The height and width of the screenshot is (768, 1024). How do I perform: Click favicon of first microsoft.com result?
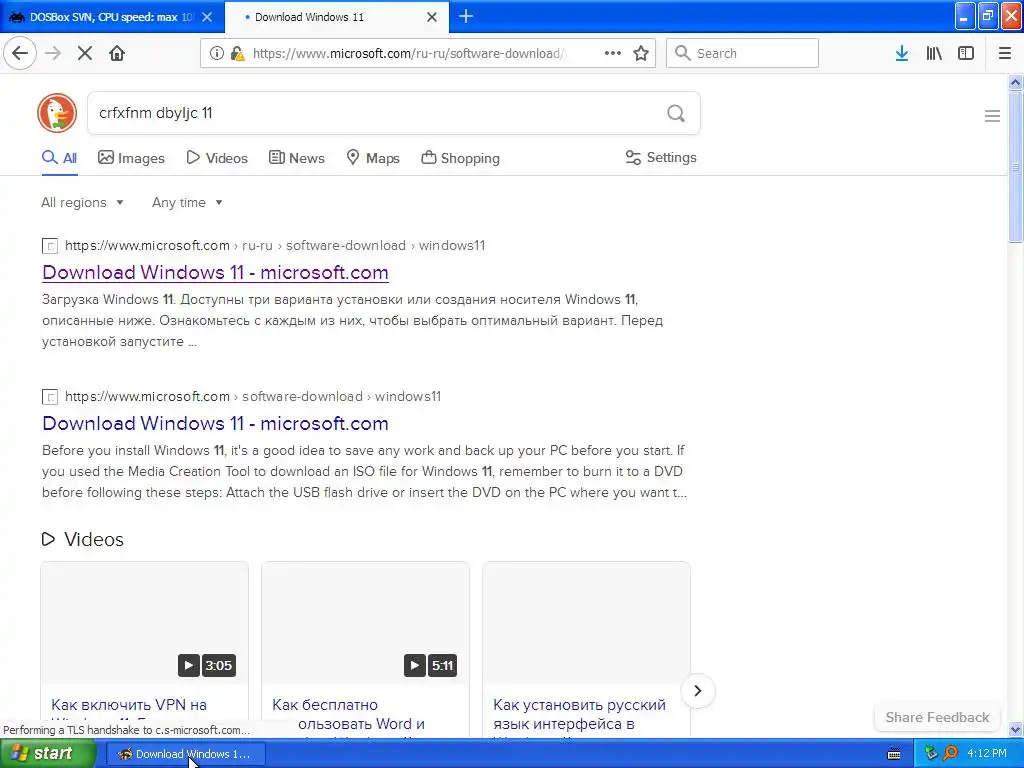[x=50, y=246]
